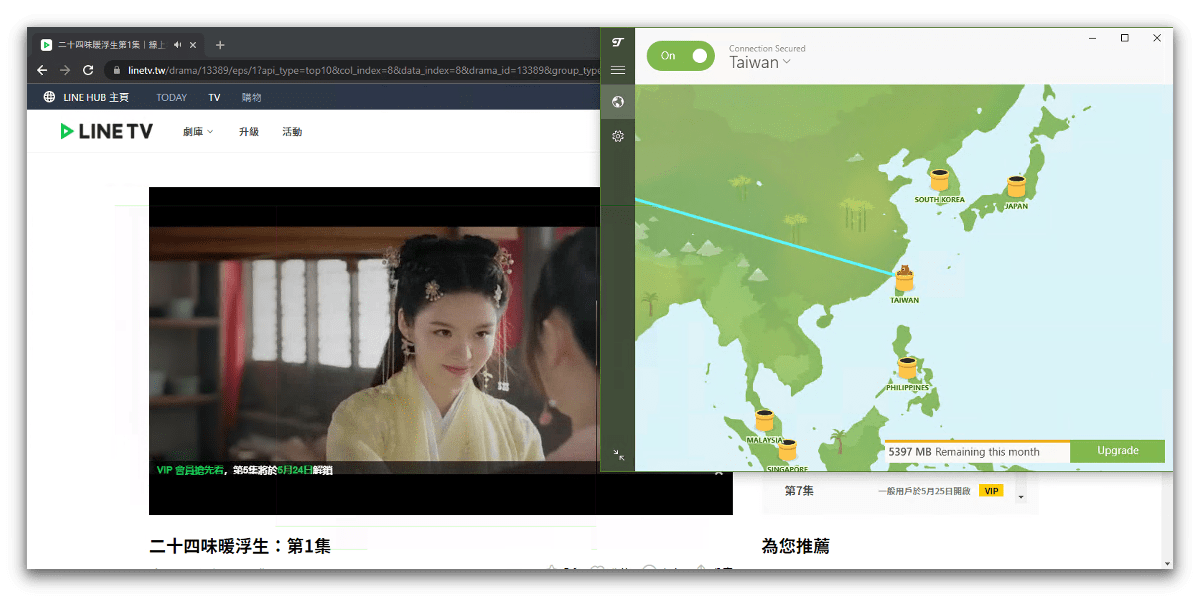Minimize the TunnelBear window

1092,38
